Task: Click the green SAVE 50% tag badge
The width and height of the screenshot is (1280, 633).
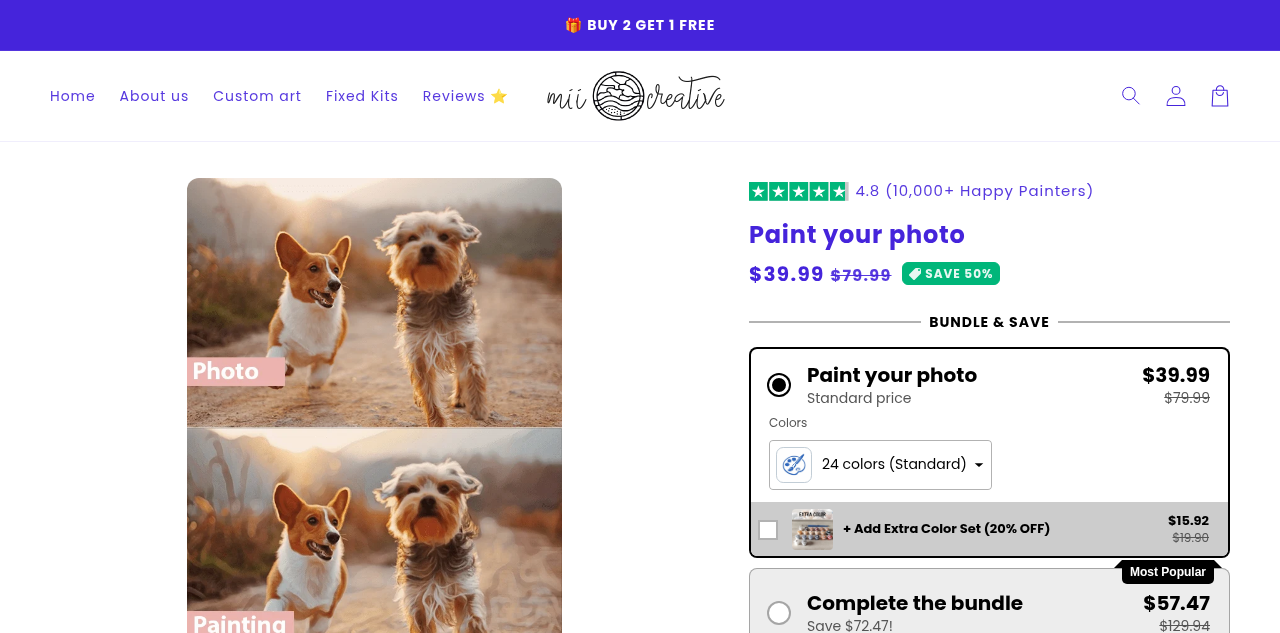Action: tap(951, 274)
